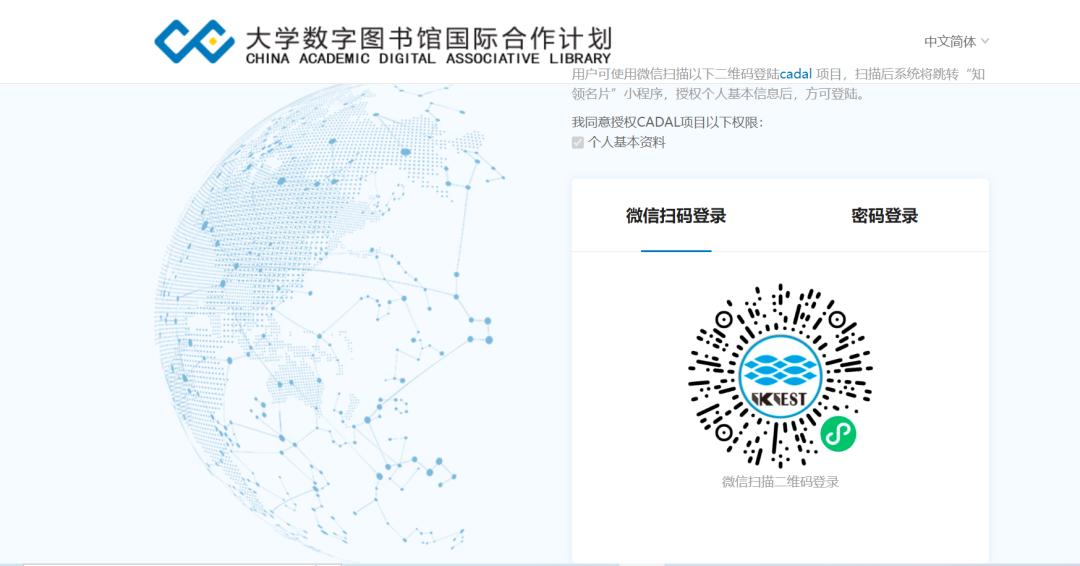The image size is (1080, 566).
Task: Click the 大学数字图书馆国际合作计划 title text
Action: 428,38
